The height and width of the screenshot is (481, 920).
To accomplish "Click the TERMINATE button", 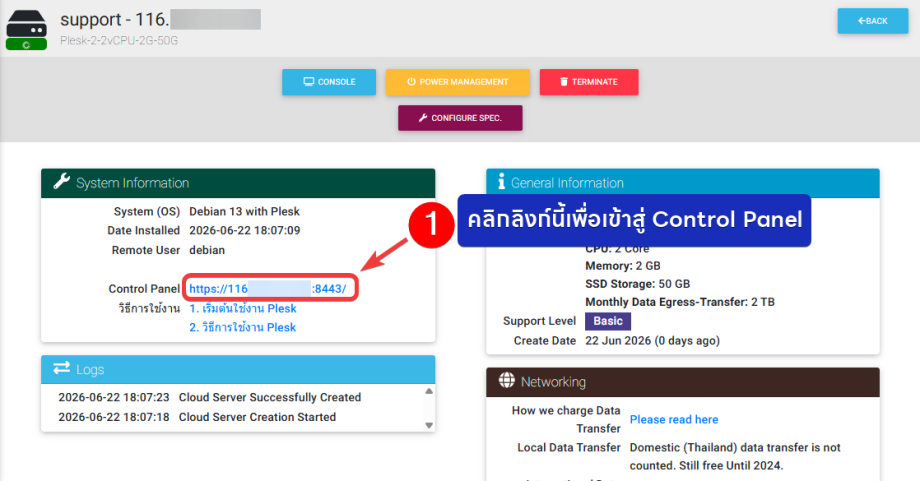I will coord(588,82).
